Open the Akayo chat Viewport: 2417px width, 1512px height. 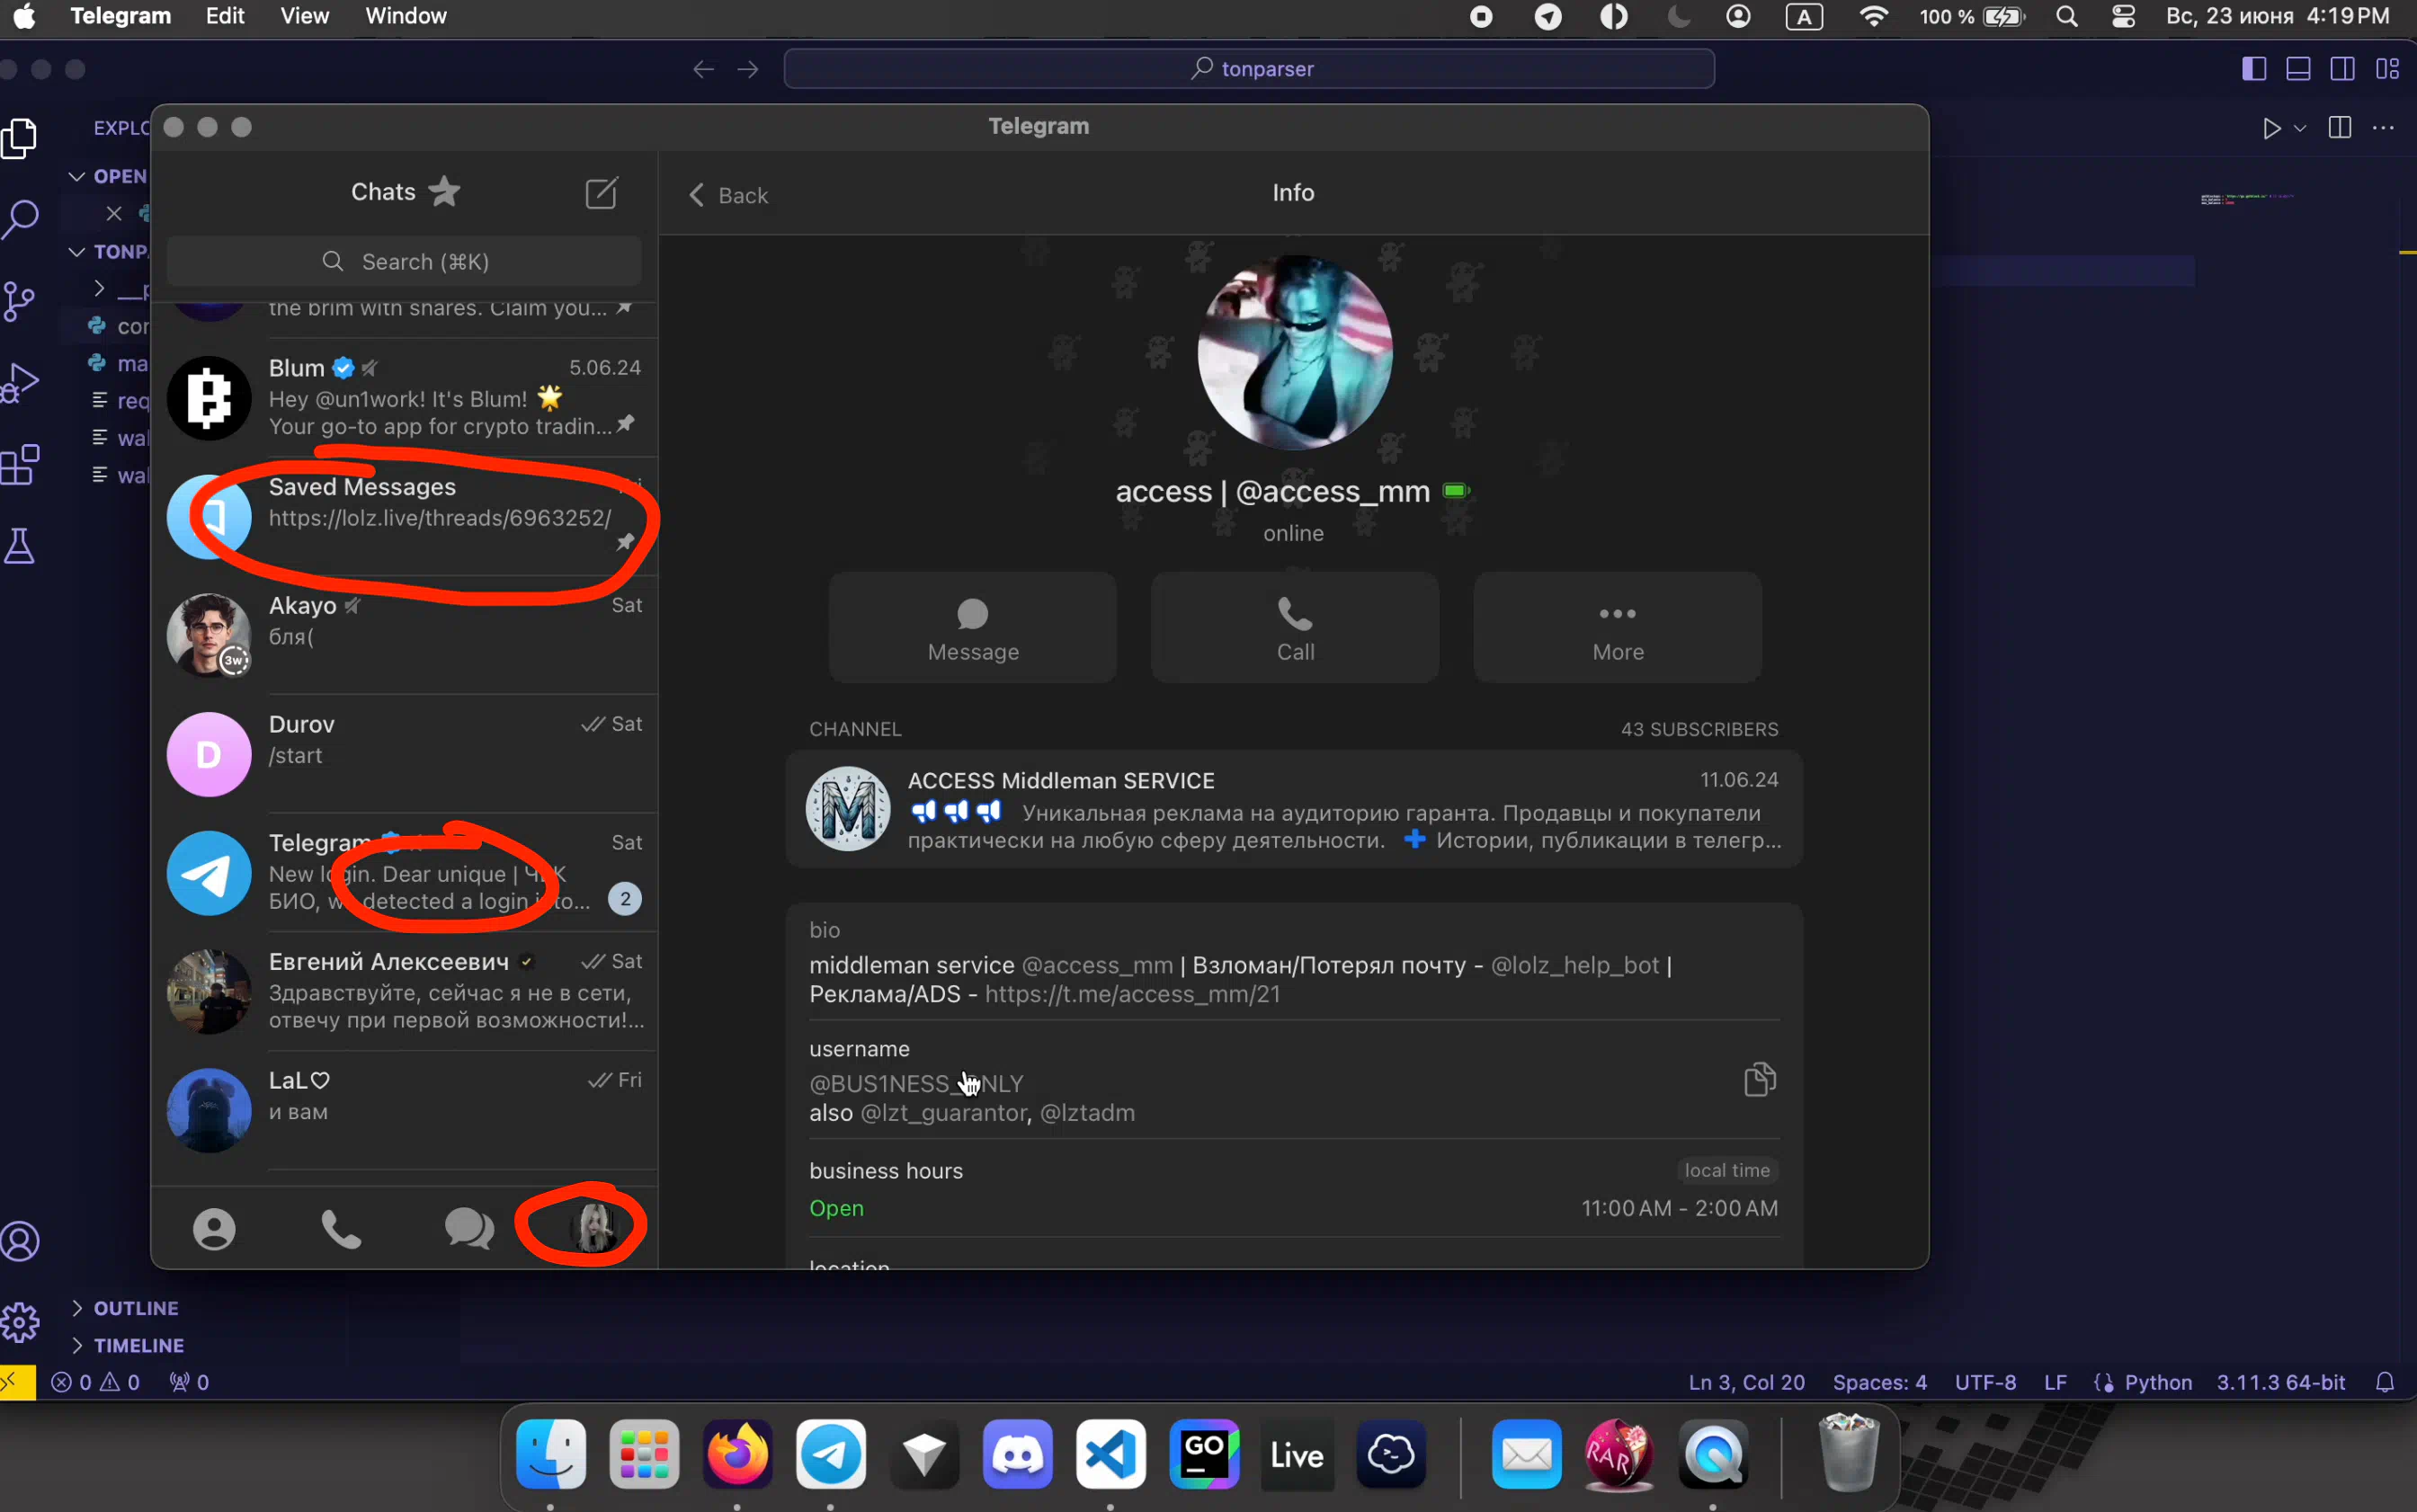click(x=404, y=636)
